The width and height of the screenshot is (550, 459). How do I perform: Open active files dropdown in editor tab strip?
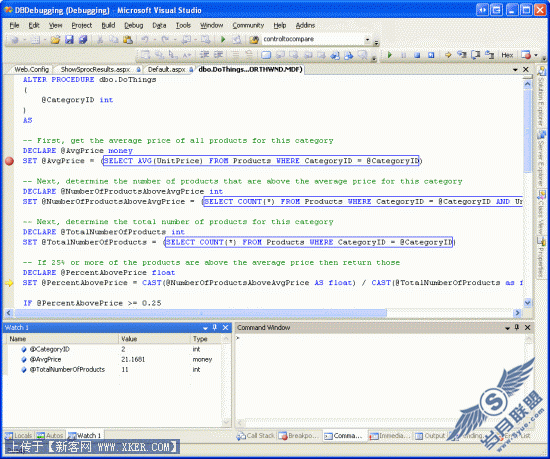(x=515, y=69)
